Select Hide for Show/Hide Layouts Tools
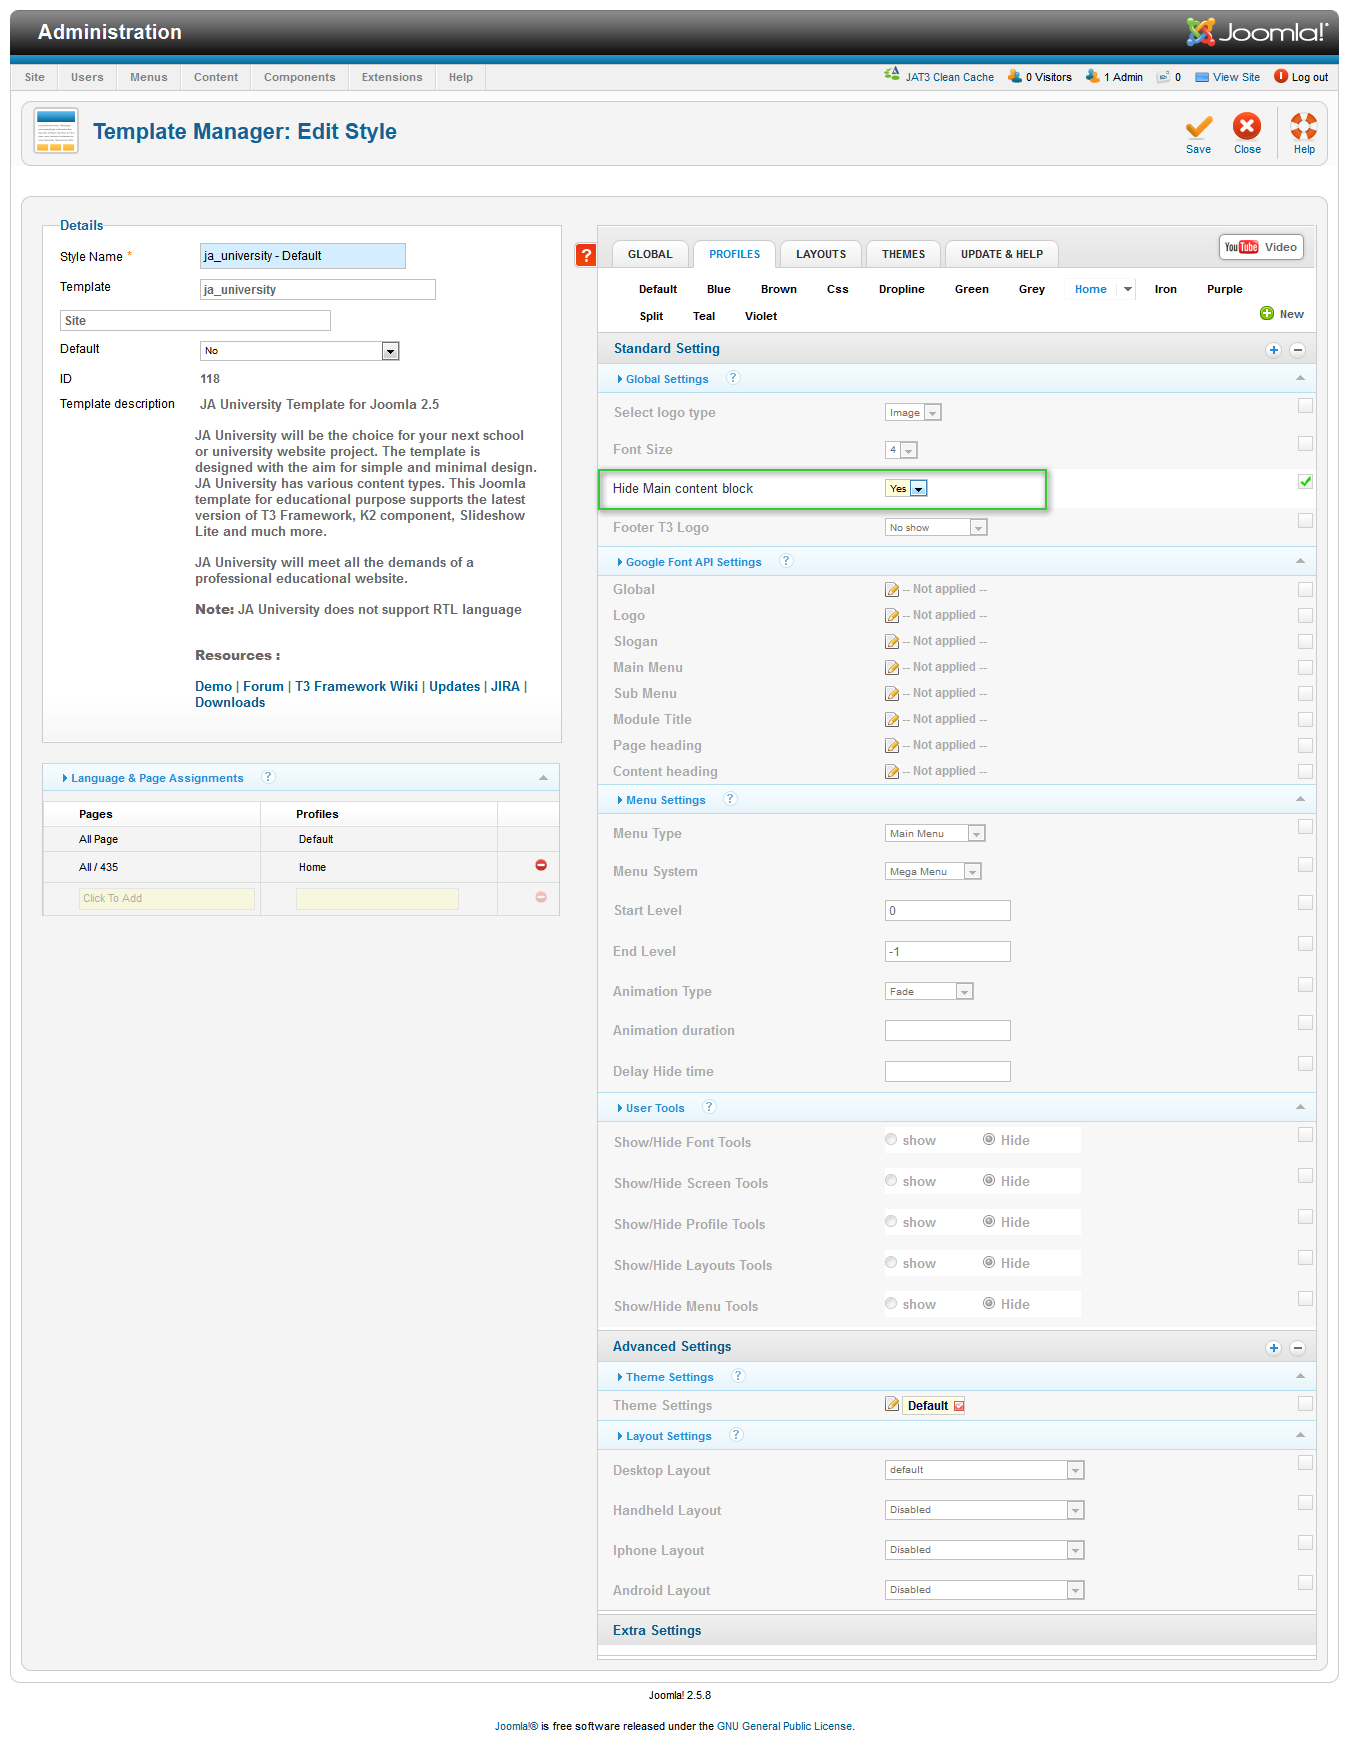 pyautogui.click(x=989, y=1263)
